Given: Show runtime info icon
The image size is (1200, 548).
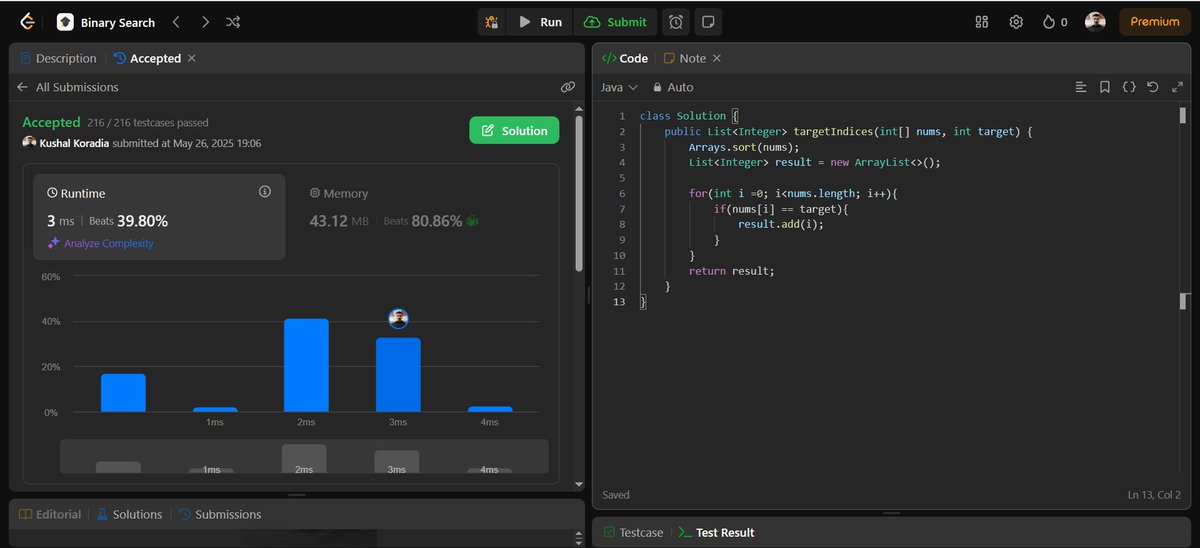Looking at the screenshot, I should click(x=265, y=191).
